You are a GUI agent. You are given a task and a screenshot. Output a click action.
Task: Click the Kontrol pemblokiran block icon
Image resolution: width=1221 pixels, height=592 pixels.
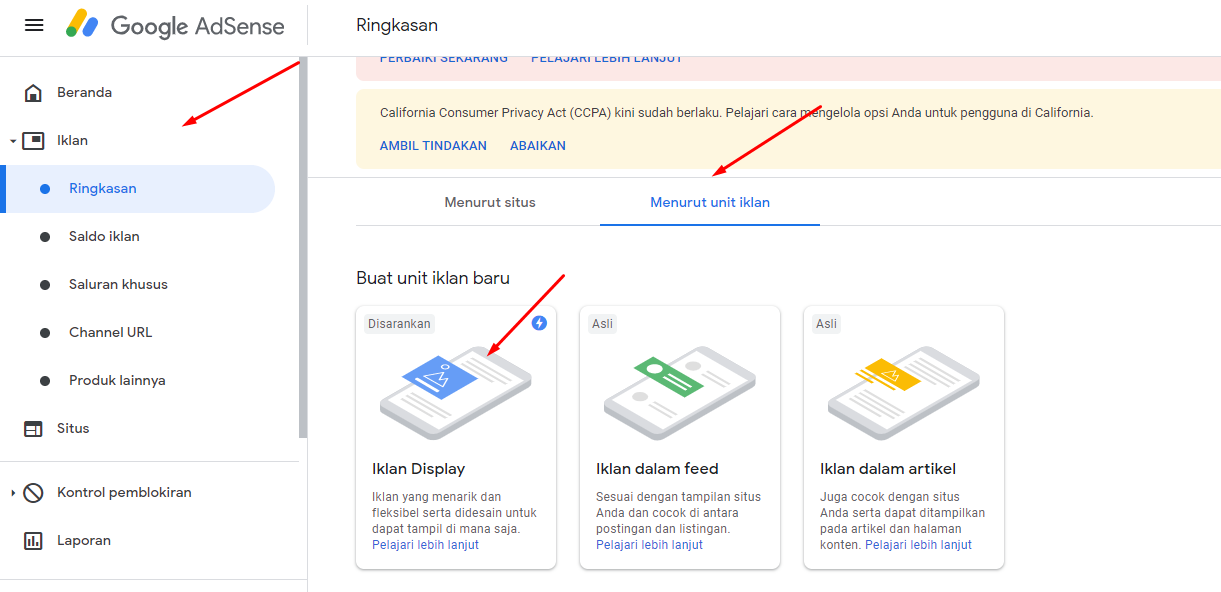(x=33, y=493)
